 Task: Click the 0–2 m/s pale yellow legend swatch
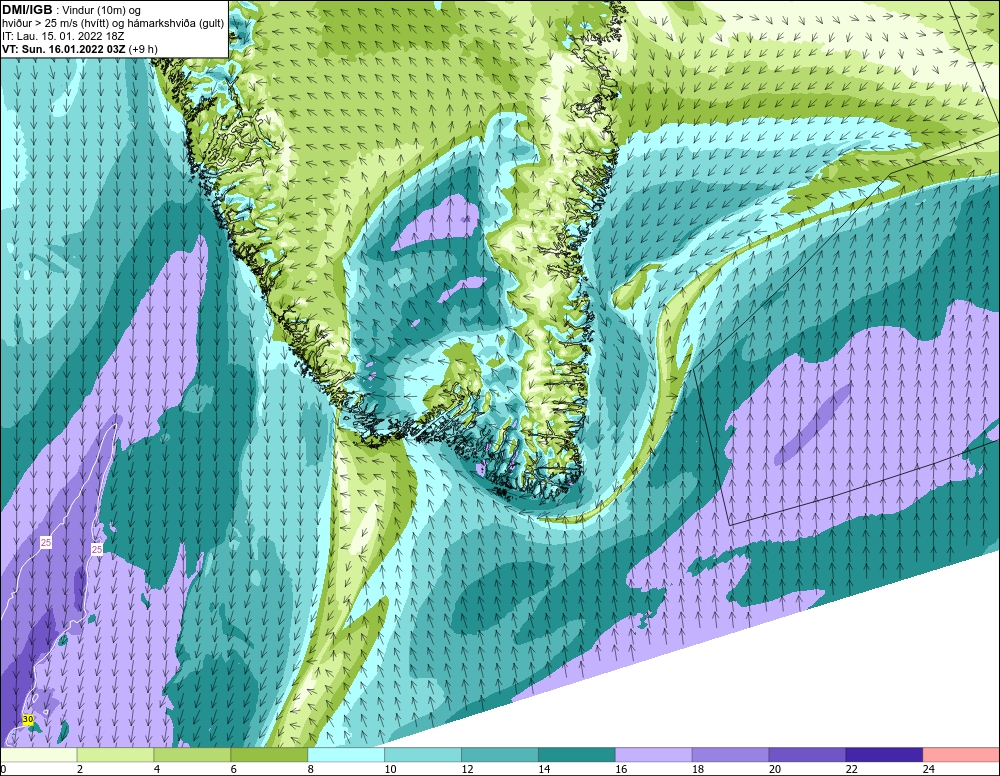click(x=39, y=755)
